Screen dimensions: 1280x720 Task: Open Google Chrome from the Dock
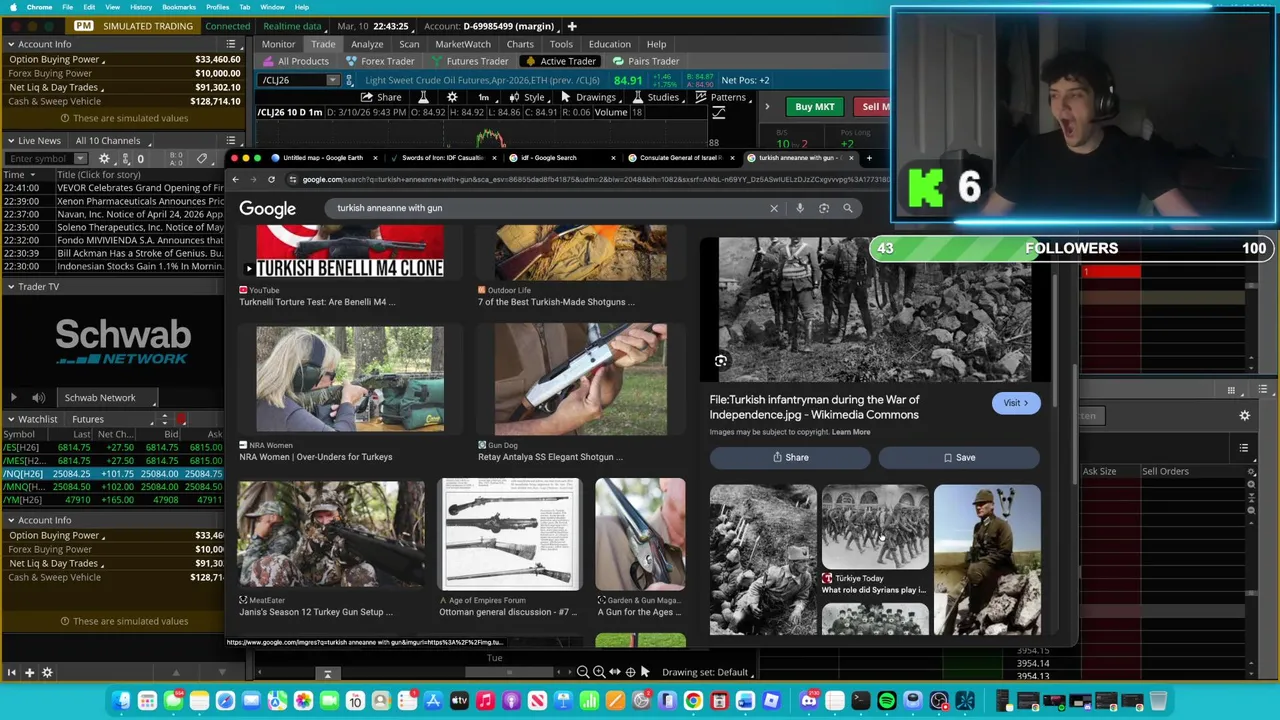[693, 701]
